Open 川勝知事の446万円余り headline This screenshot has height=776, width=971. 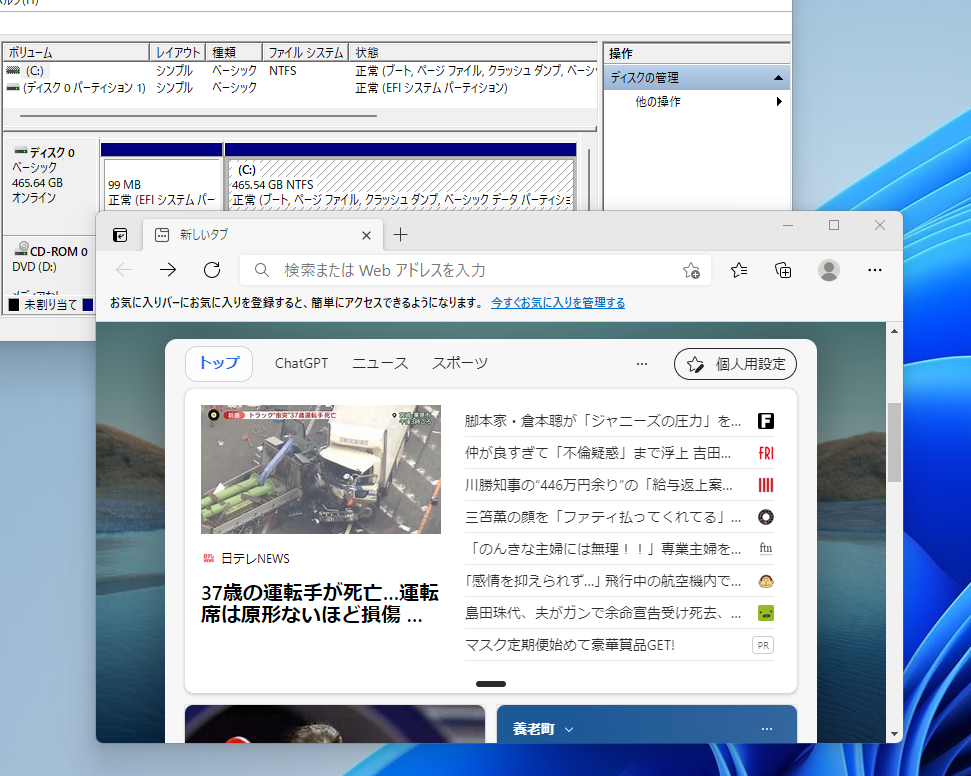pos(599,485)
